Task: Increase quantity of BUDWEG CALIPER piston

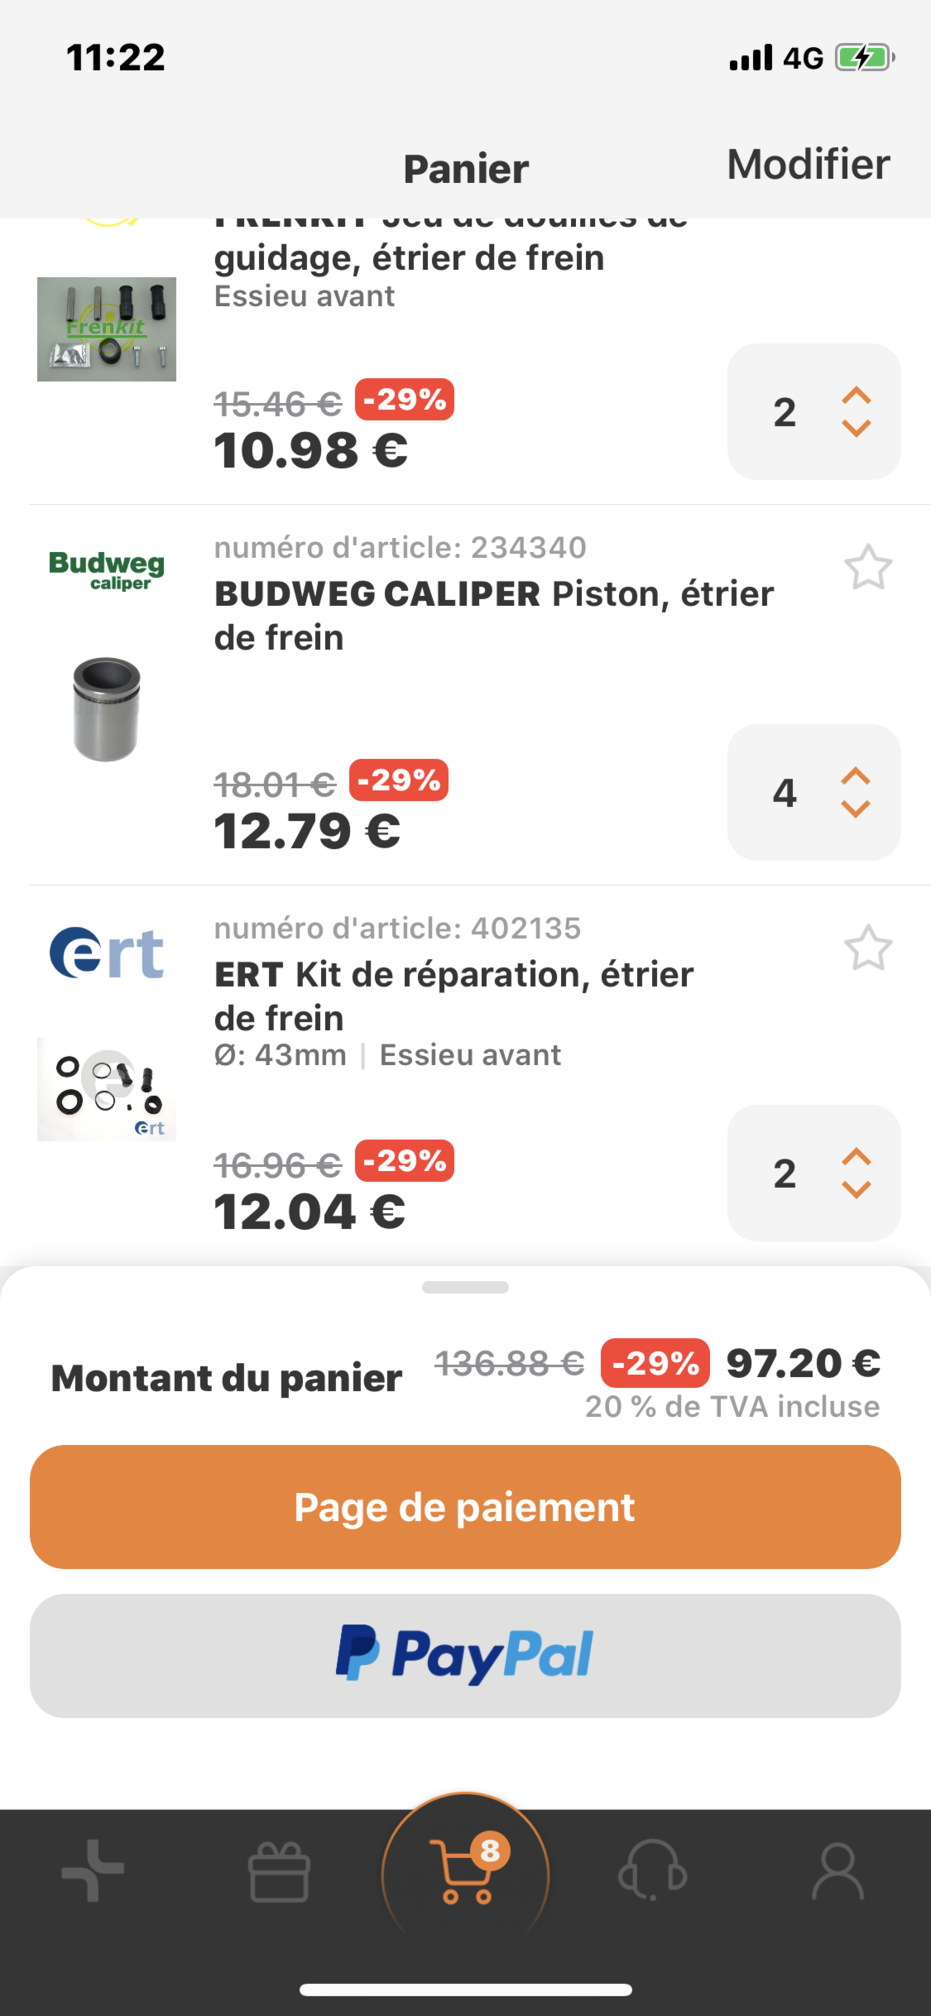Action: coord(856,776)
